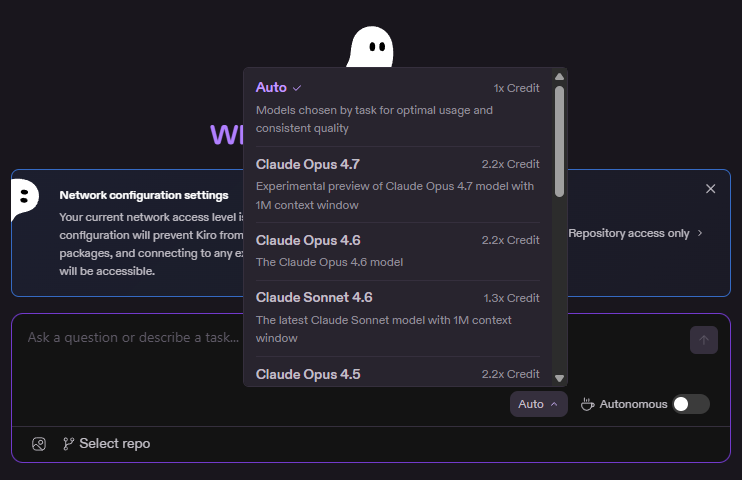Select Claude Sonnet 4.6 model
The width and height of the screenshot is (742, 480).
[398, 318]
